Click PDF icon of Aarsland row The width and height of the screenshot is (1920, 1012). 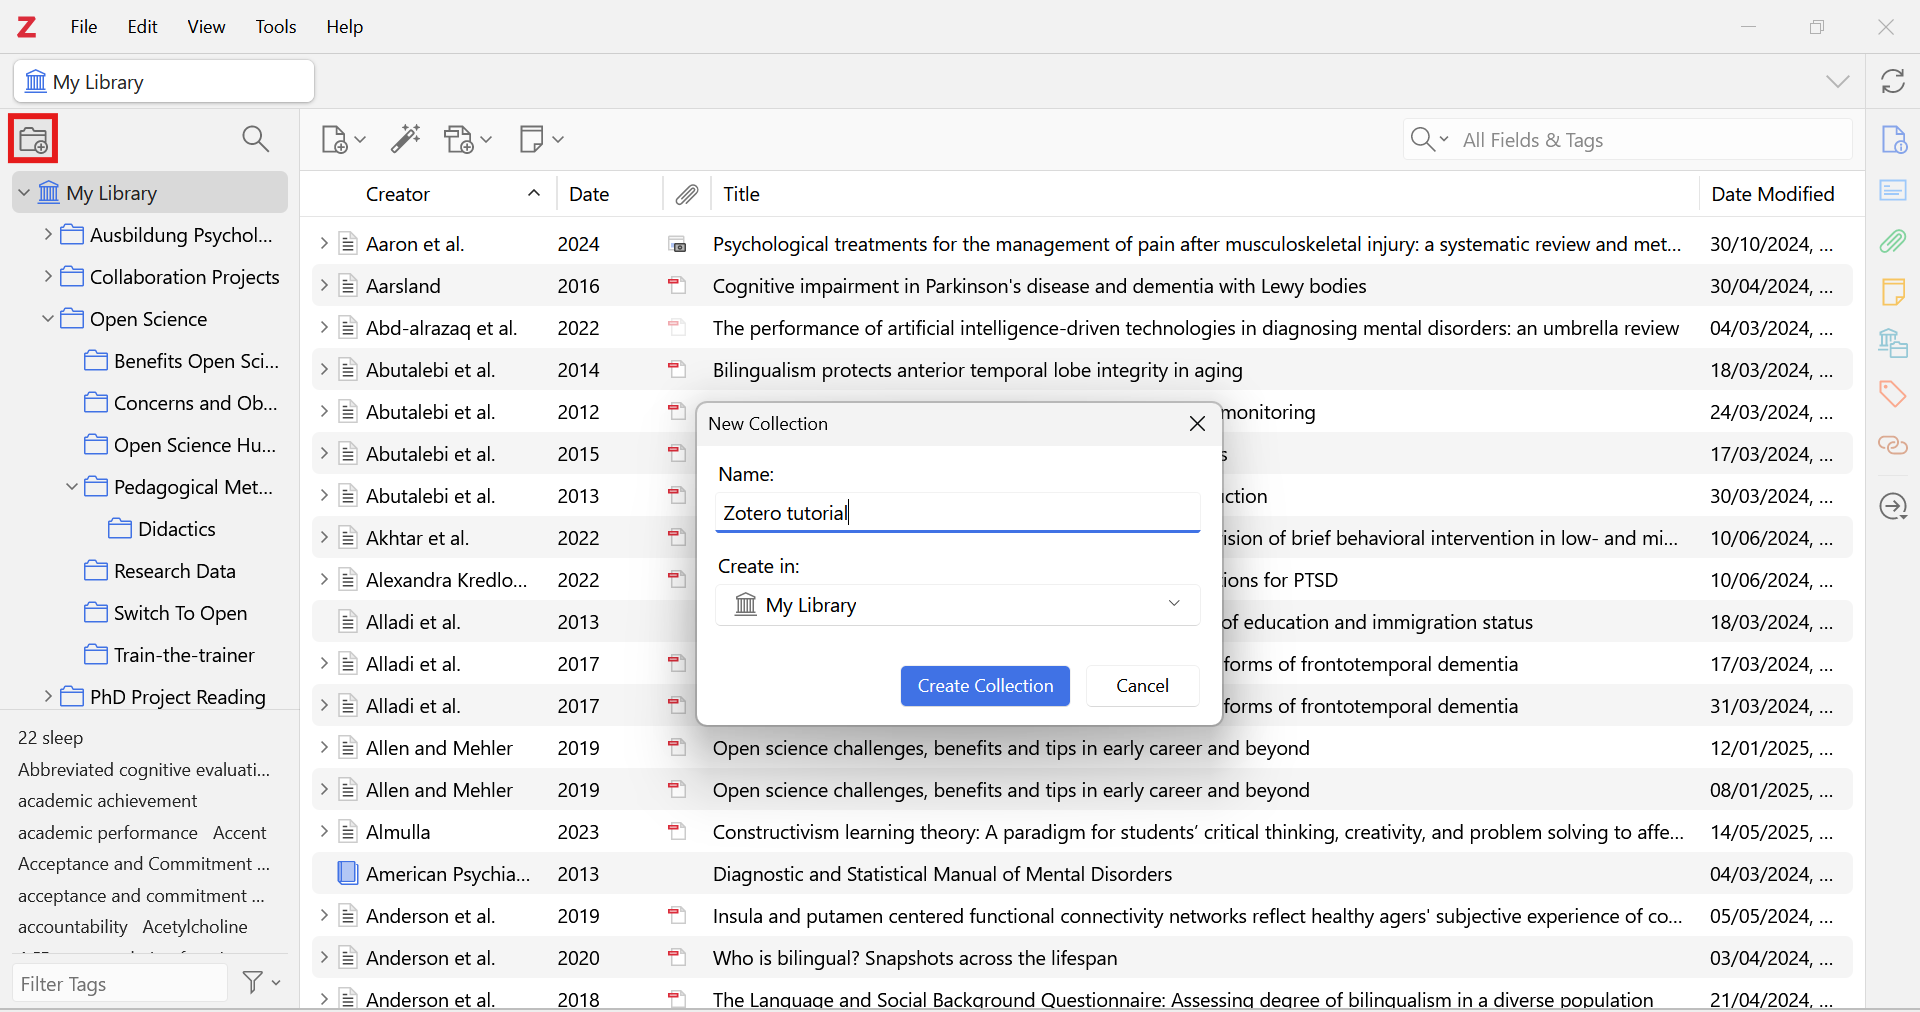click(x=677, y=286)
